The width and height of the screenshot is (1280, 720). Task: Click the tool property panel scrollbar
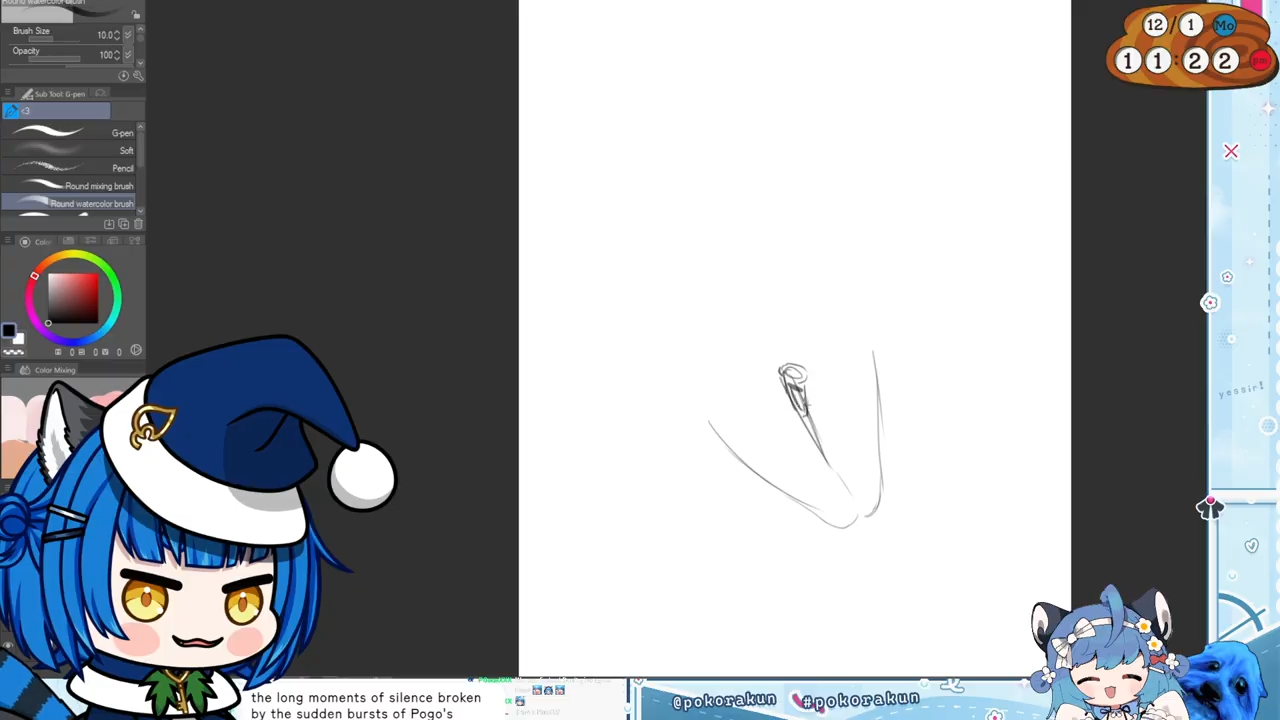(140, 45)
